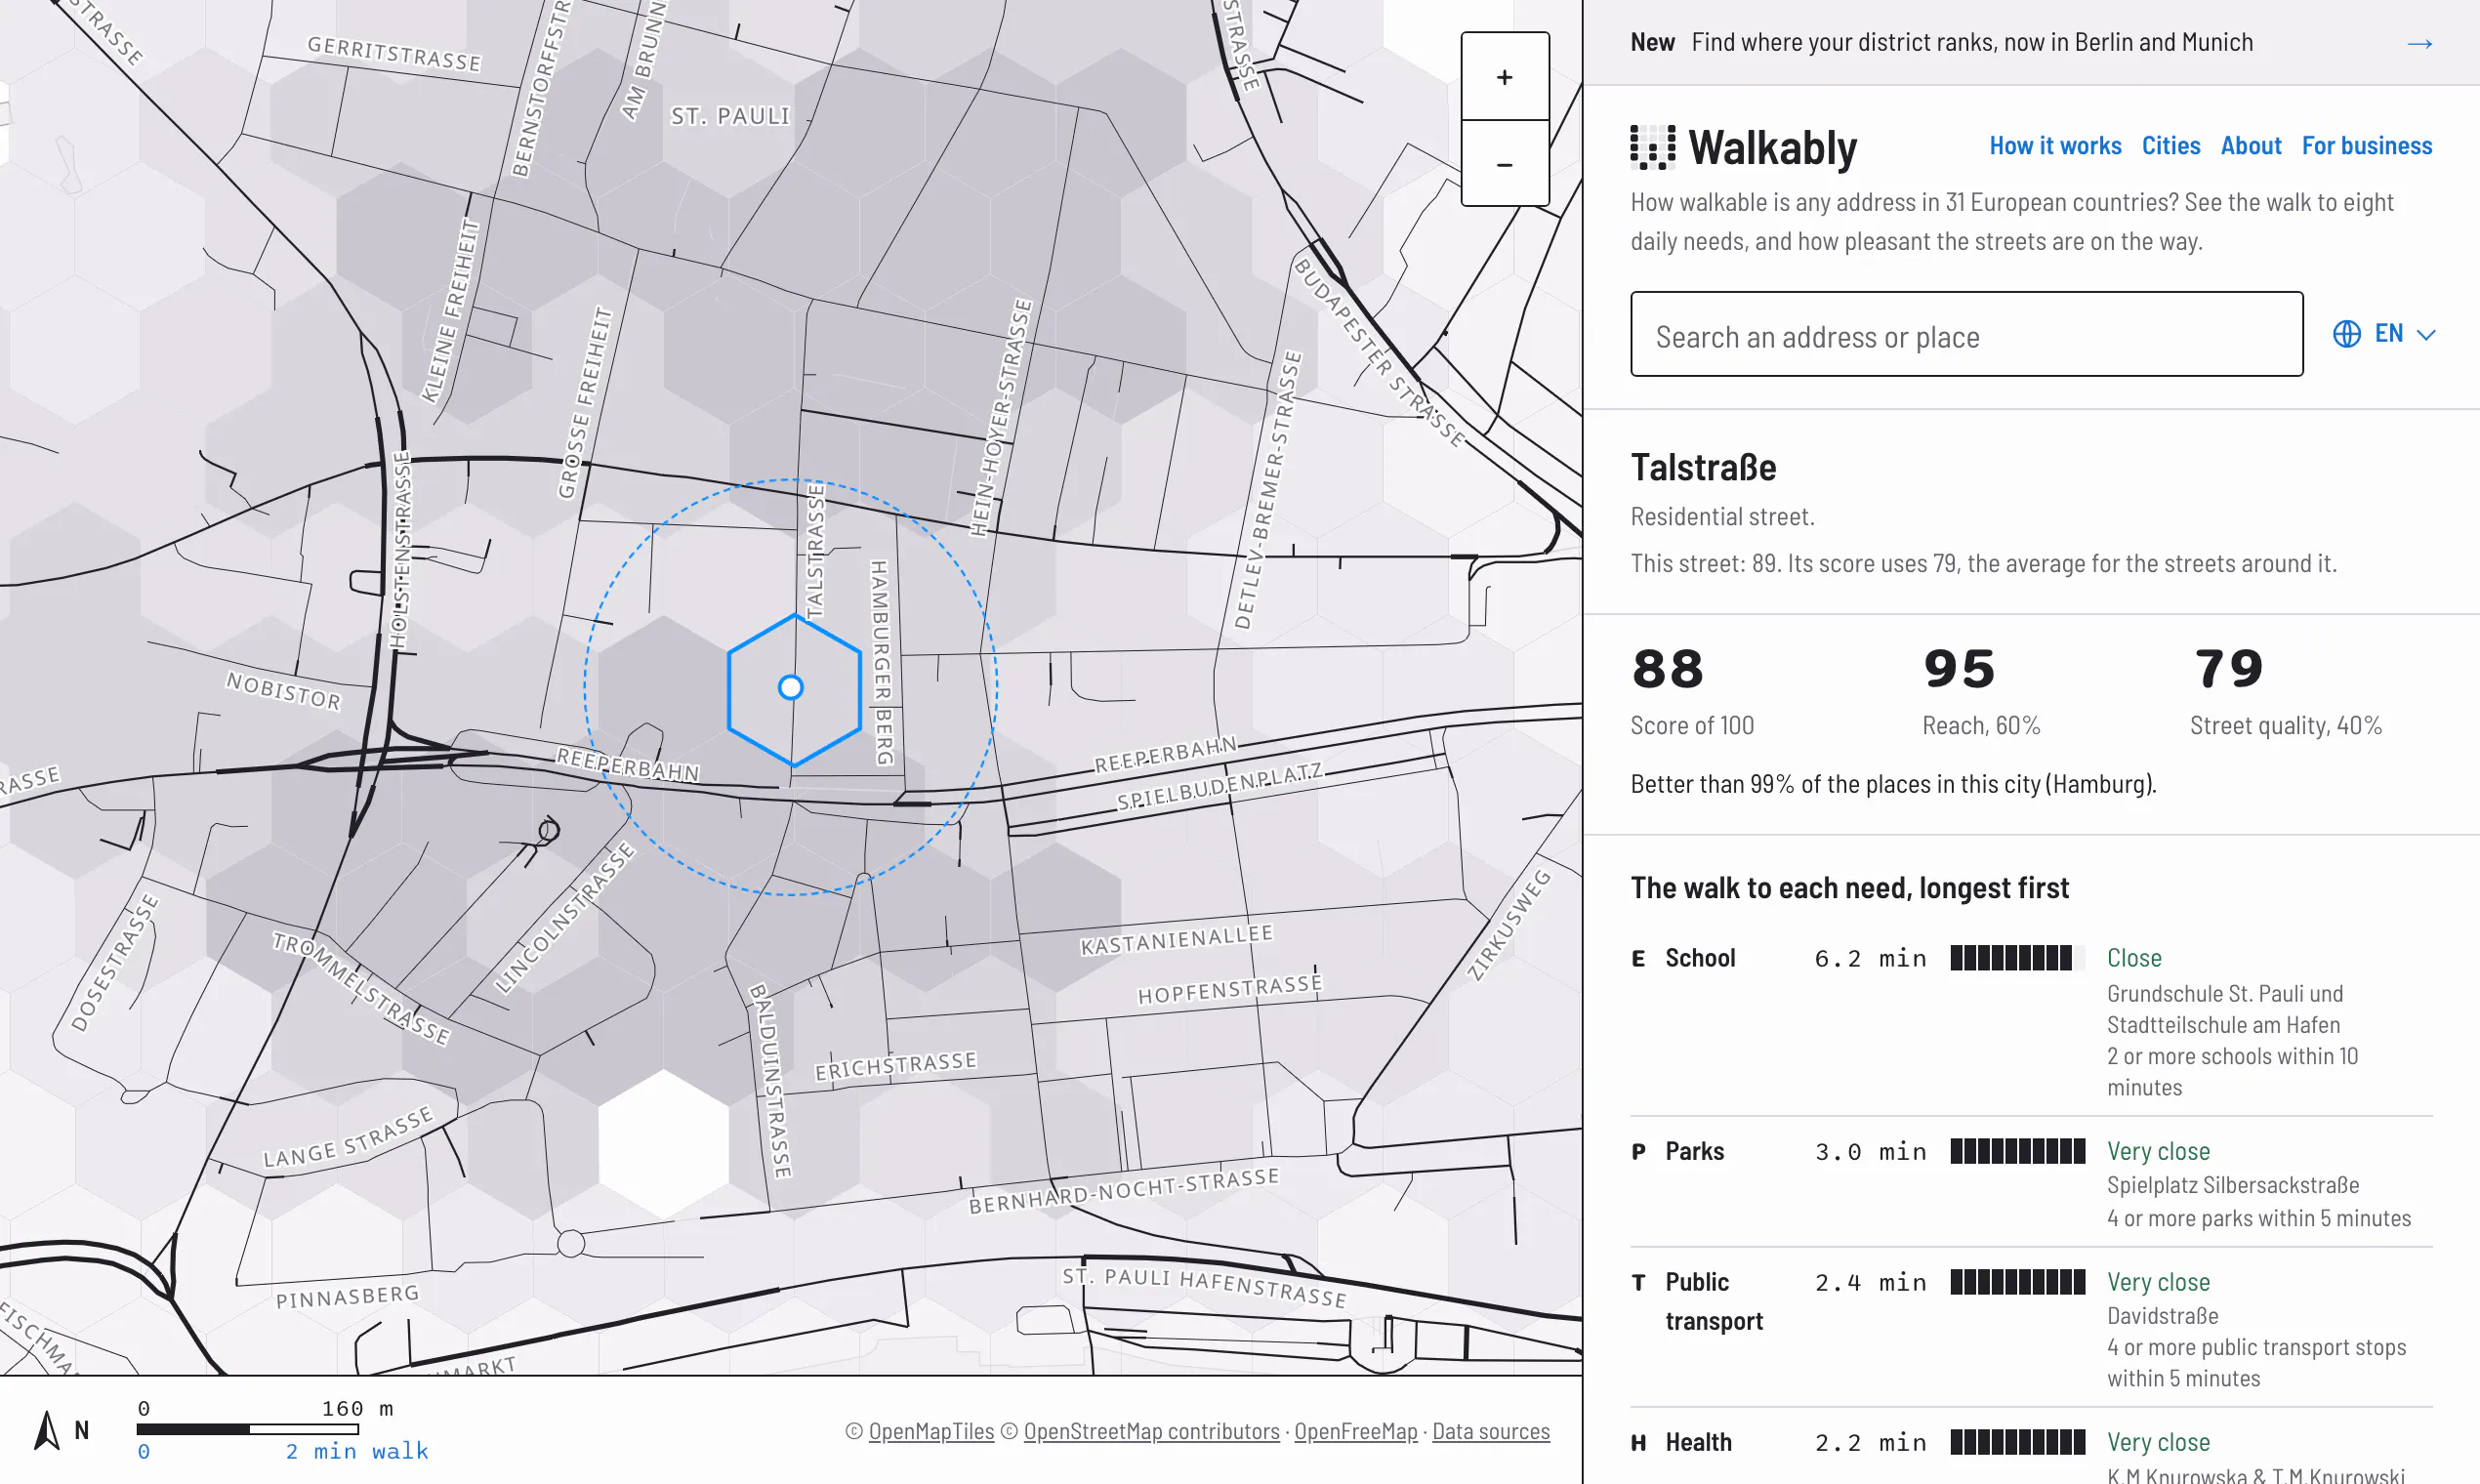Screen dimensions: 2480x1484
Task: Click the Health 2.2 min value
Action: point(1870,1443)
